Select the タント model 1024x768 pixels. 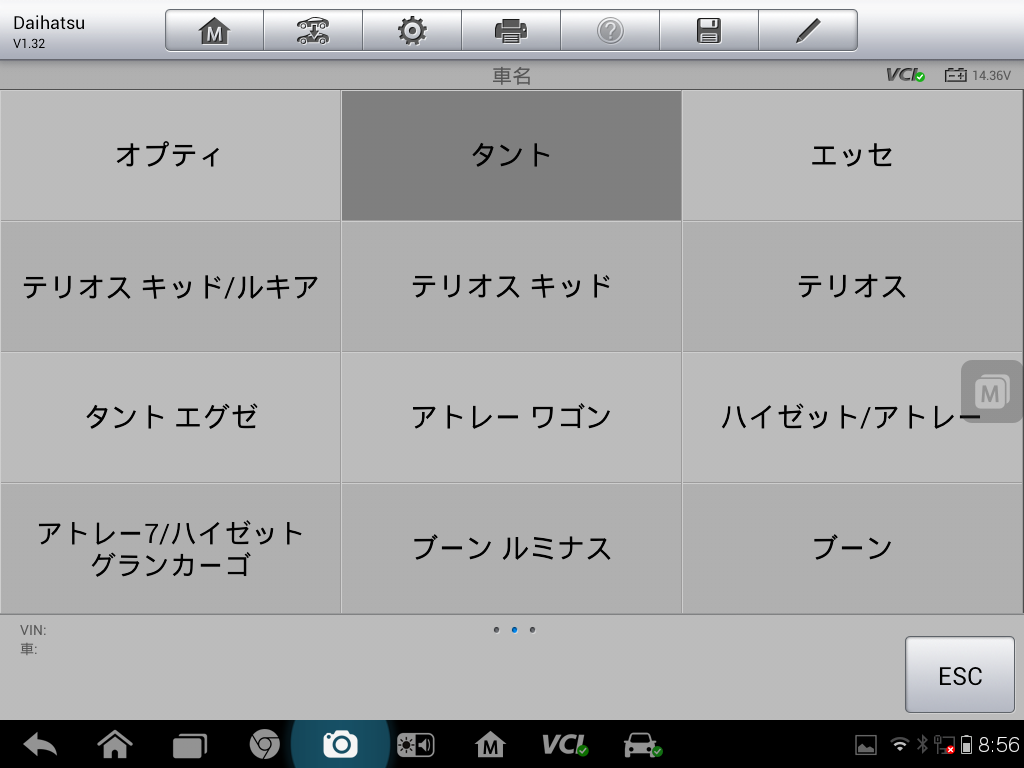[x=511, y=155]
